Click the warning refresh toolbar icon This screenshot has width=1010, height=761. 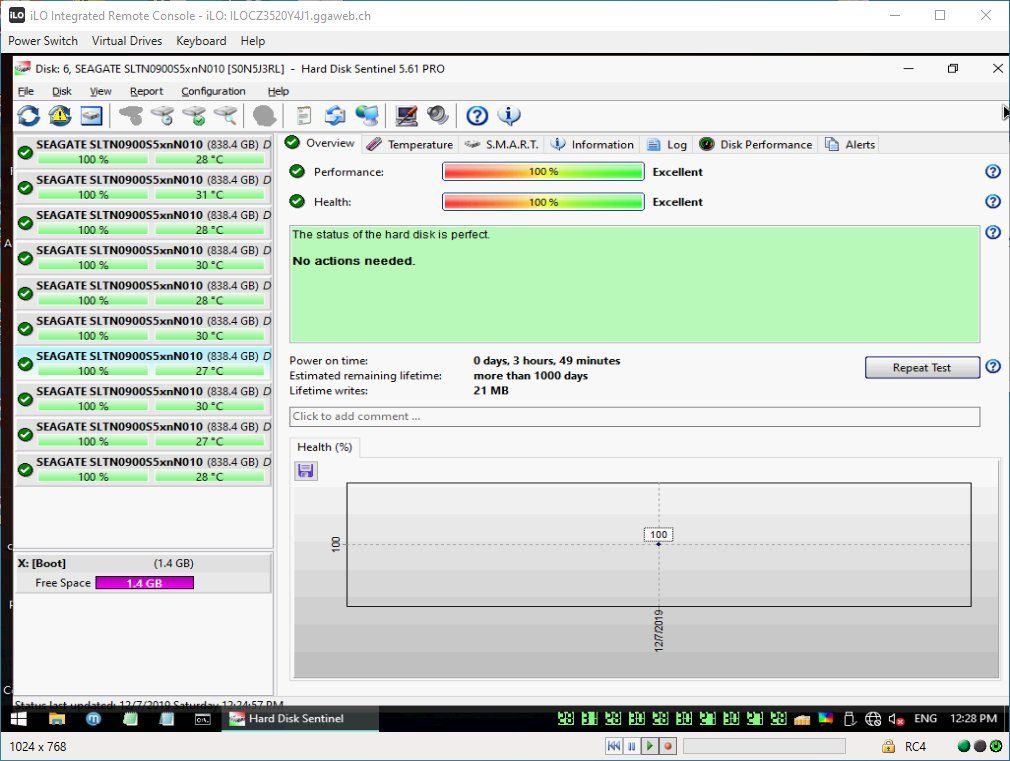pos(60,116)
